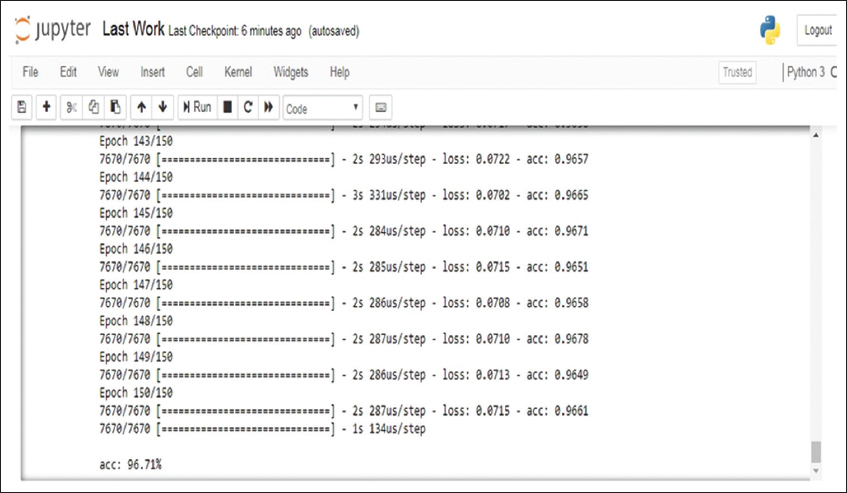The image size is (847, 493).
Task: Open the File menu
Action: (x=30, y=72)
